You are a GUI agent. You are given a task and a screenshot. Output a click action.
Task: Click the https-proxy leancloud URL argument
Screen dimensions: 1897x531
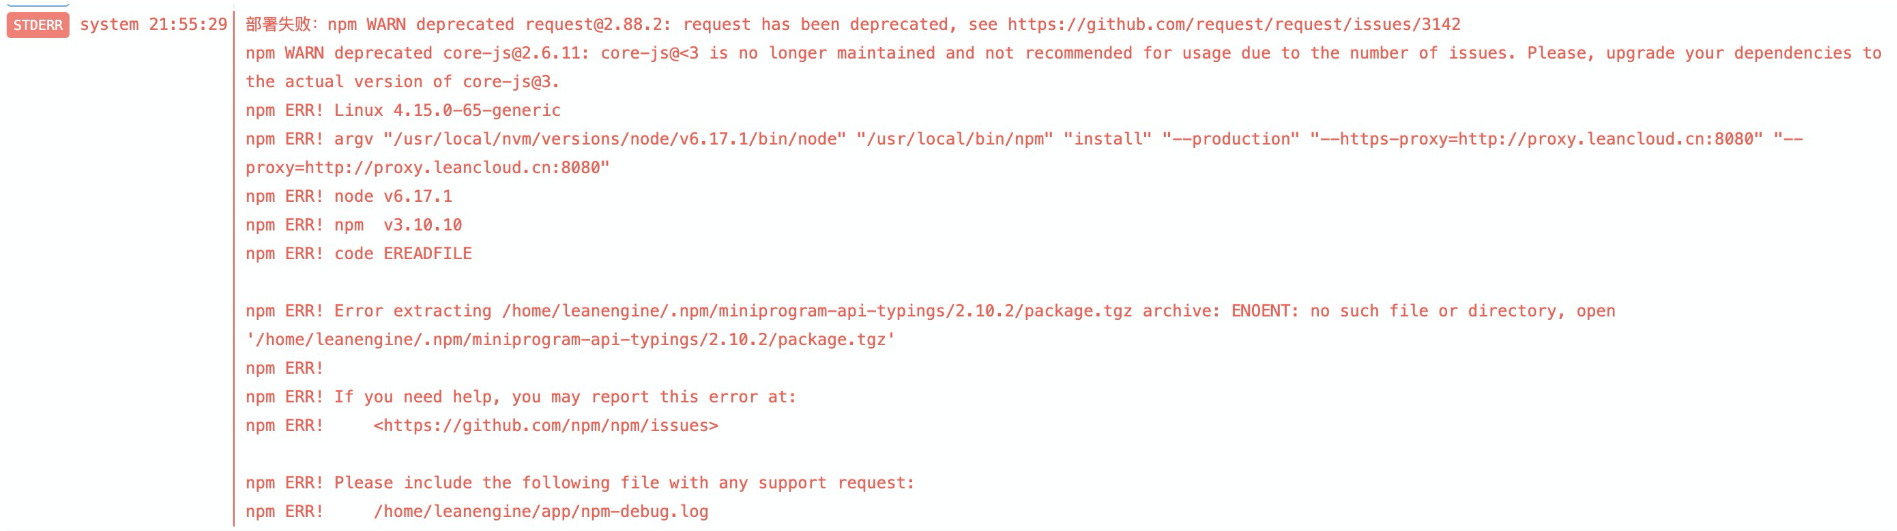click(1536, 139)
